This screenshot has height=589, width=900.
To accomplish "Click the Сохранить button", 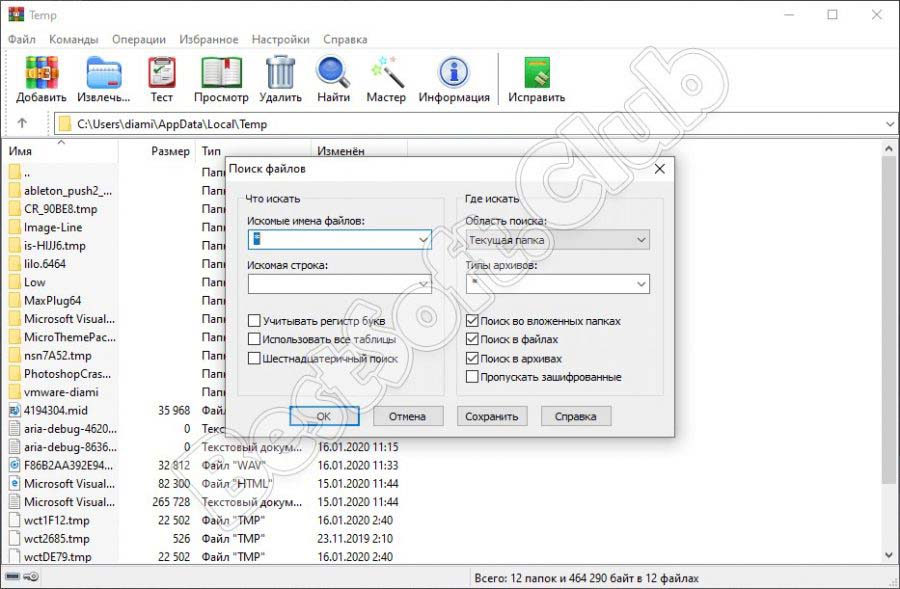I will [x=492, y=416].
